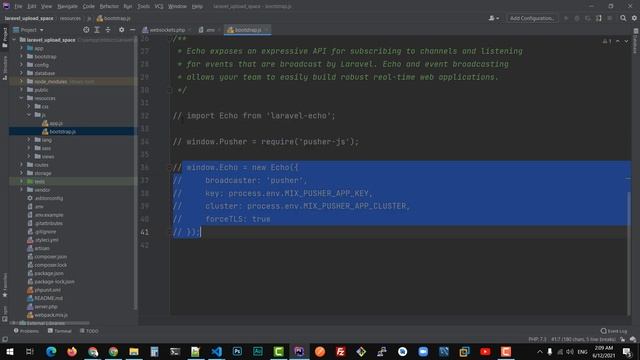640x360 pixels.
Task: Open the Refactor menu
Action: point(109,7)
